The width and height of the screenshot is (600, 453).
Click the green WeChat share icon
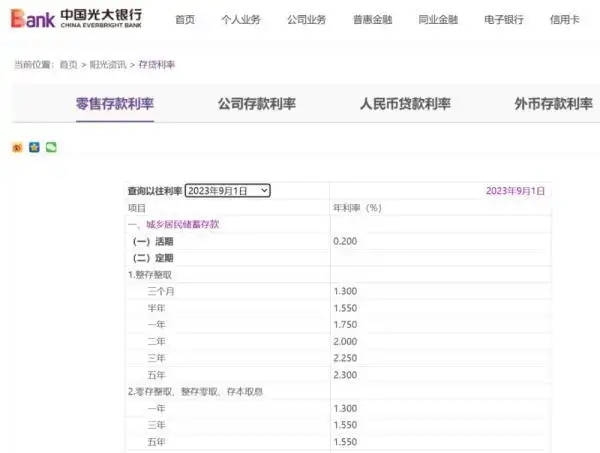click(x=51, y=147)
